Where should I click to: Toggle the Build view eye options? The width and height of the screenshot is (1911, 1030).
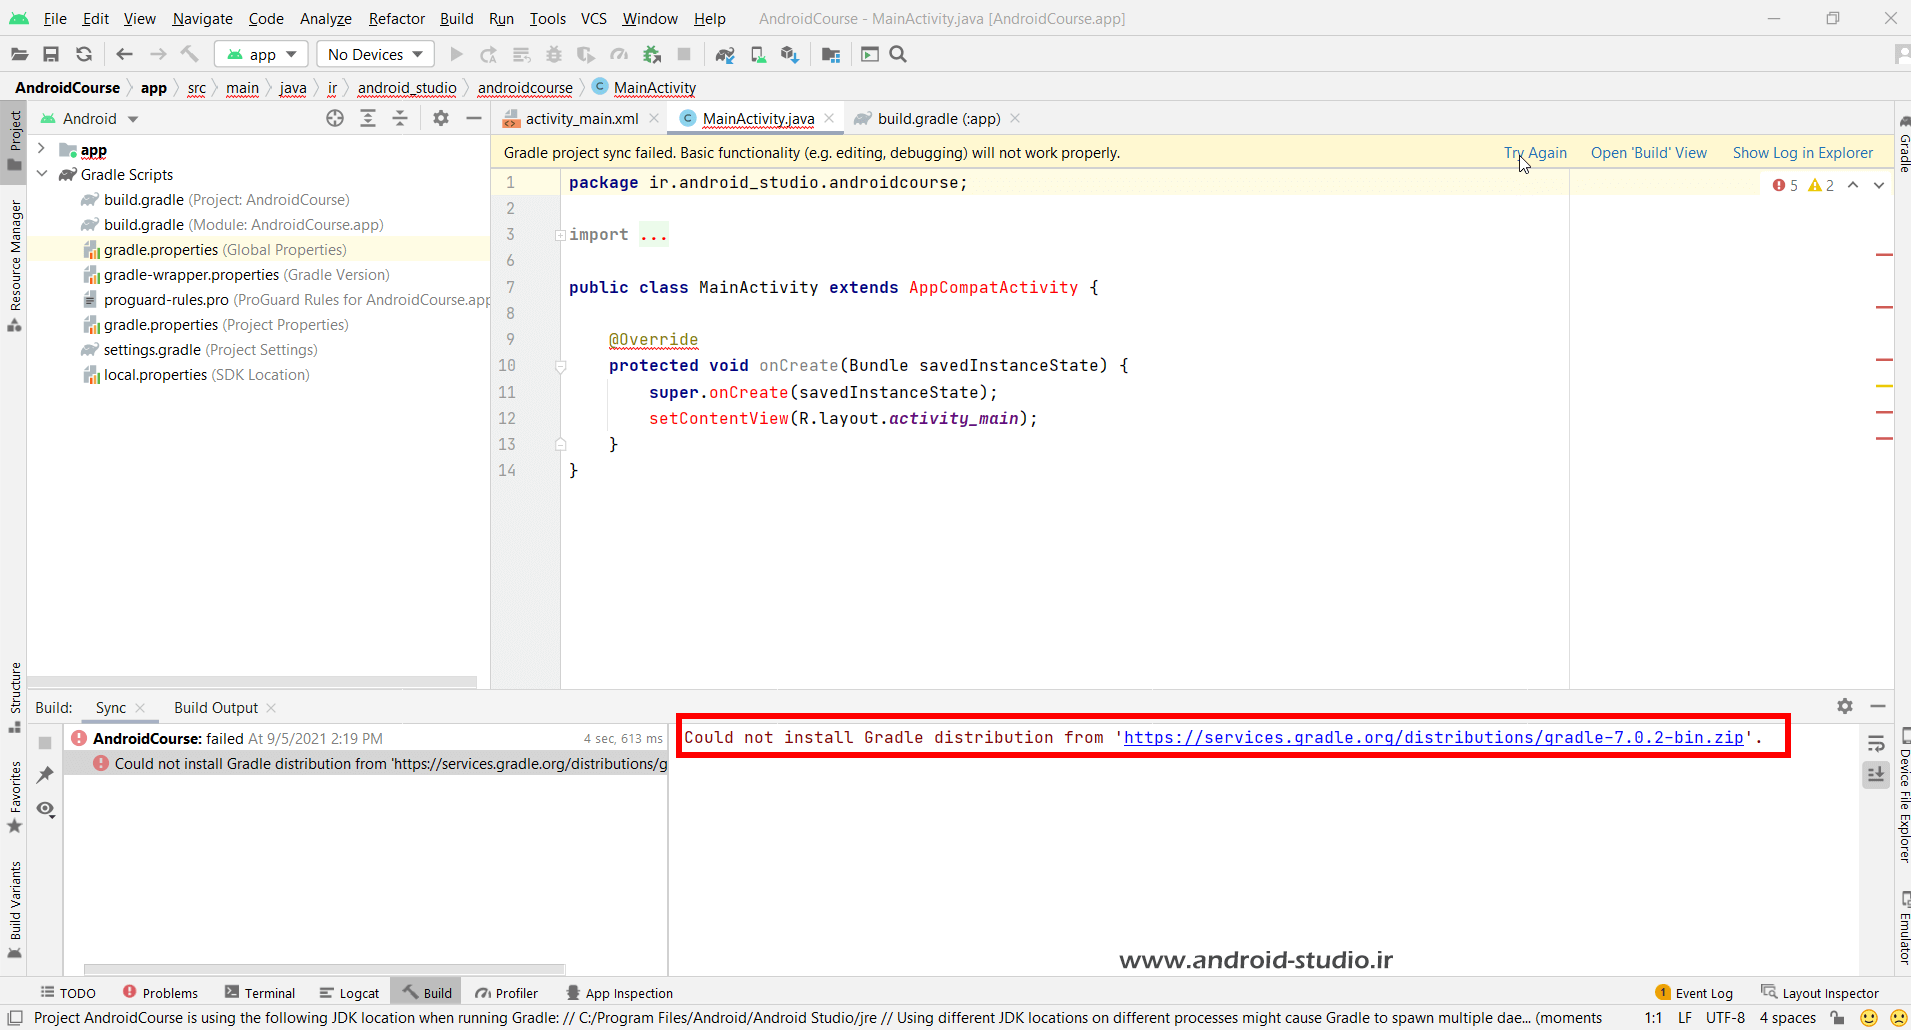45,809
